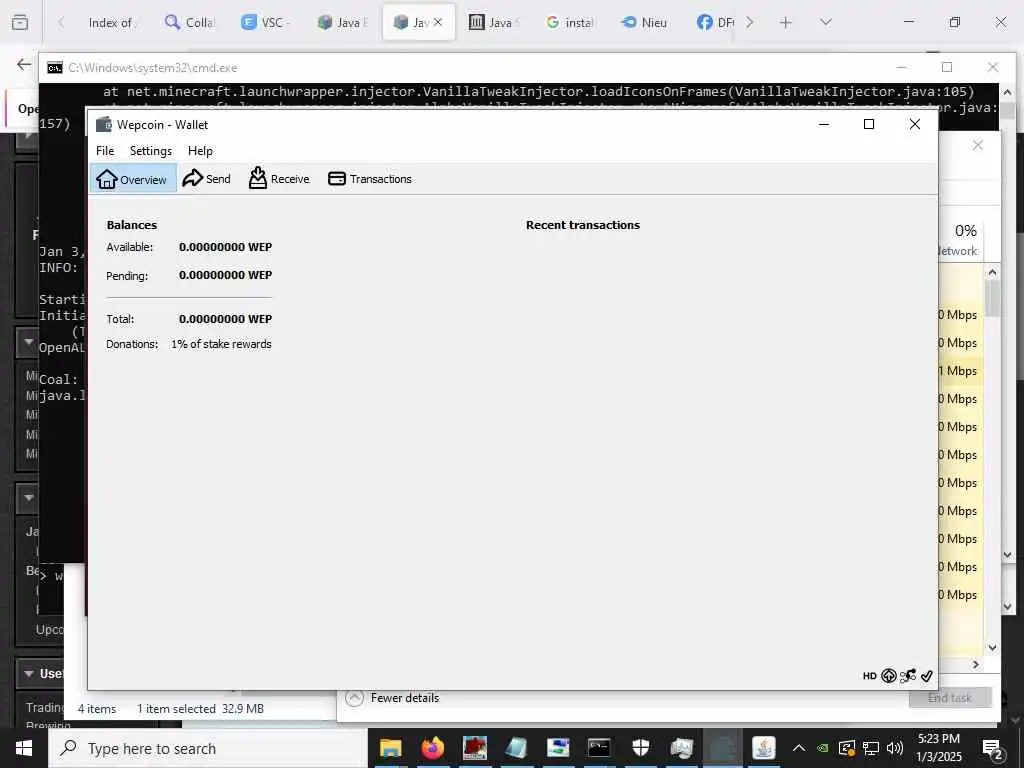Open the notification center

[992, 748]
